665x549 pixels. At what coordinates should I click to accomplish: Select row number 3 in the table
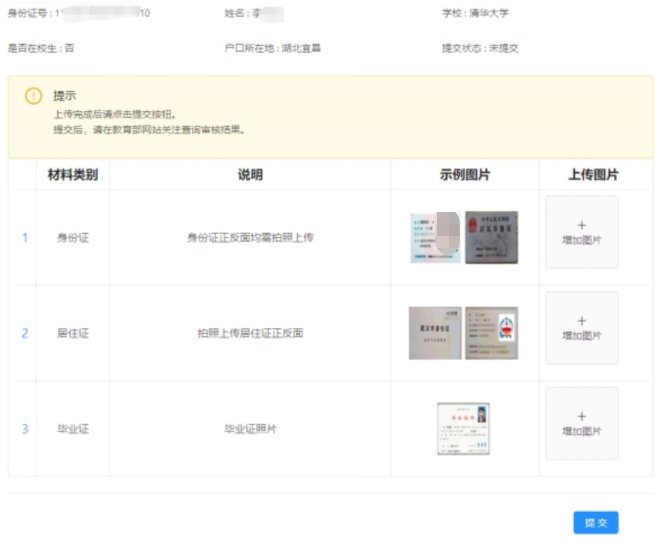point(25,429)
